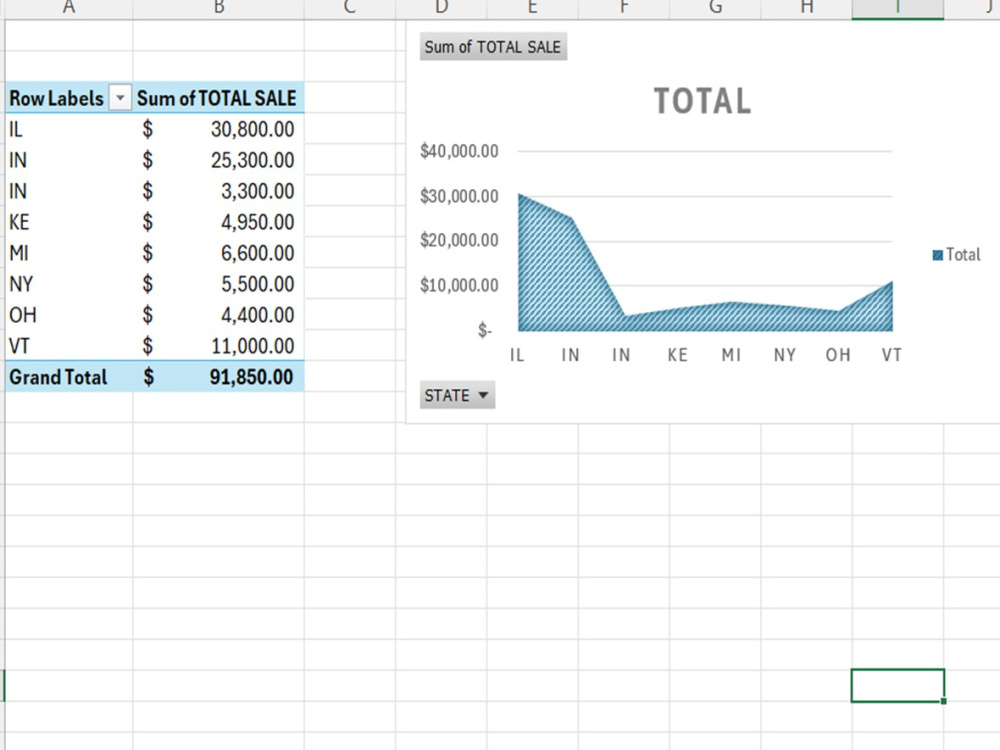
Task: Select the 11,000.00 value cell
Action: pos(218,346)
